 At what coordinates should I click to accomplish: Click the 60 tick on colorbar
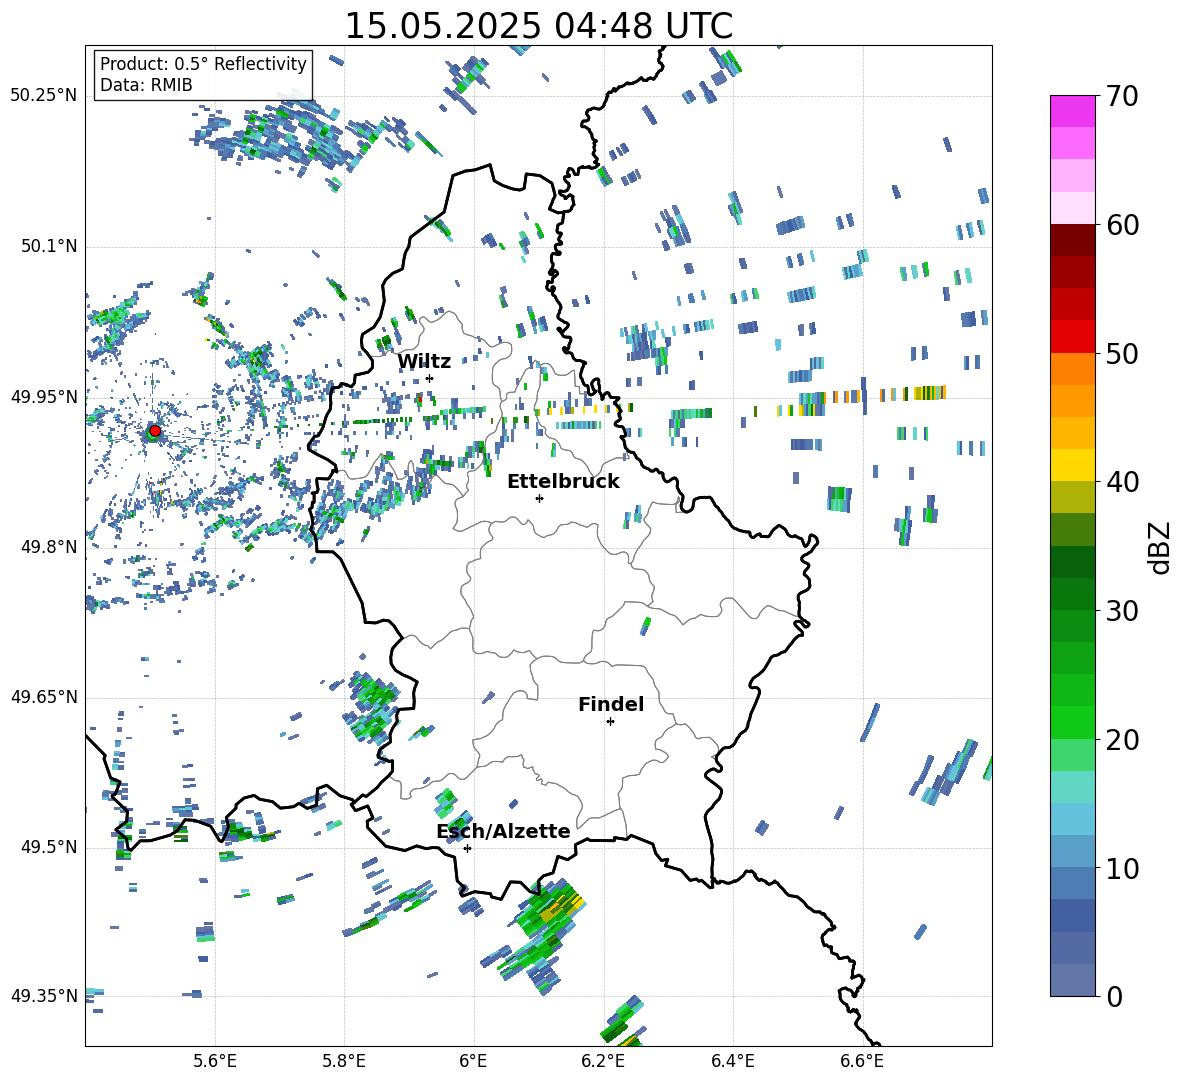(x=1121, y=225)
